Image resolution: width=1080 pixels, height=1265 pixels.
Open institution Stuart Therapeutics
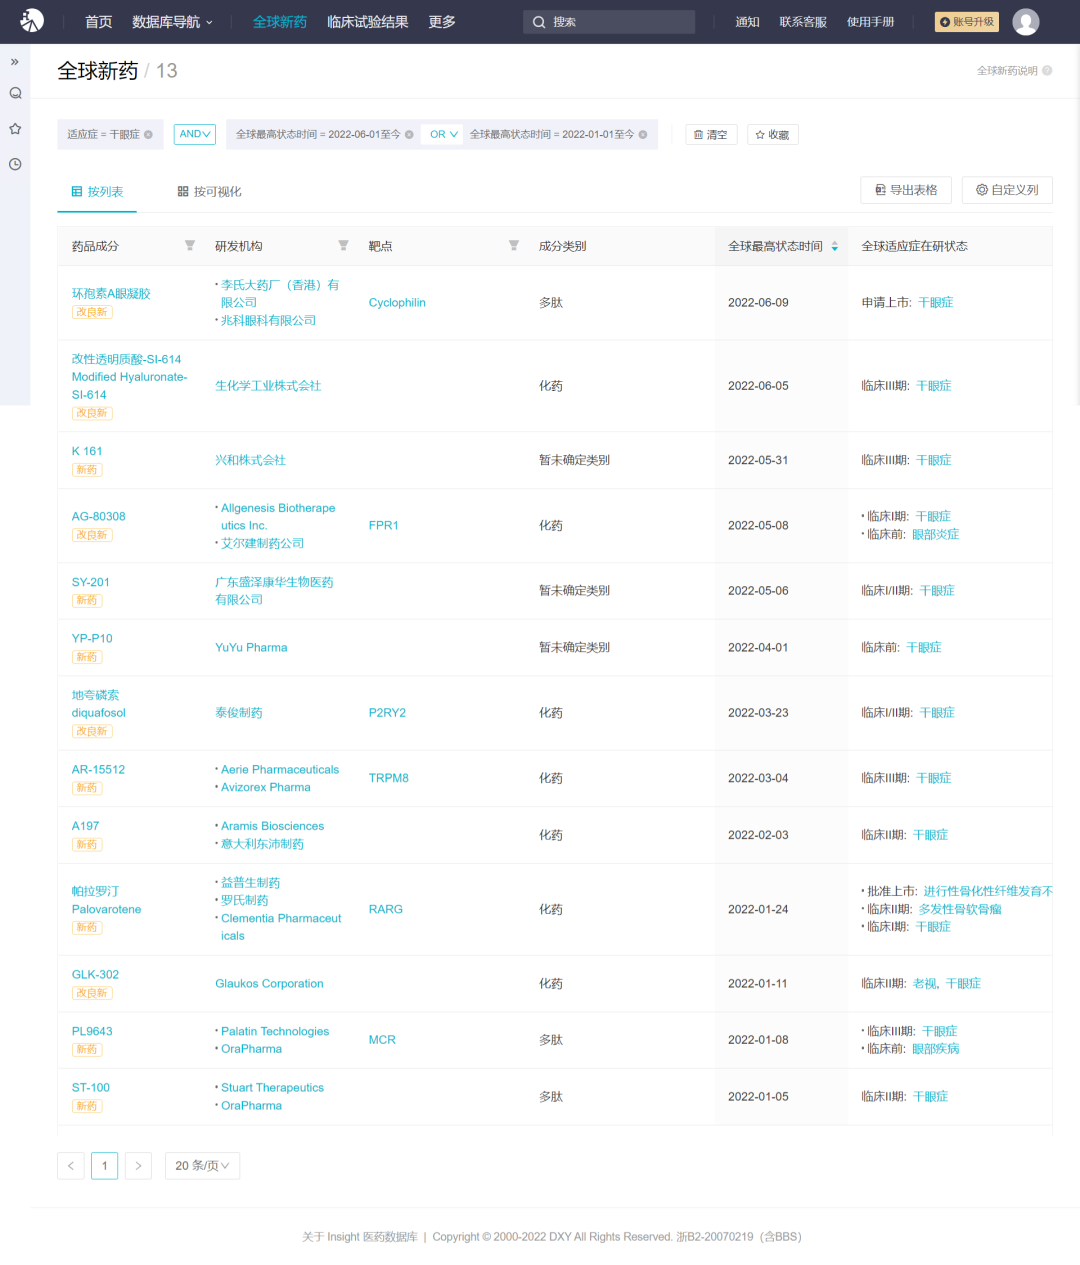tap(272, 1088)
